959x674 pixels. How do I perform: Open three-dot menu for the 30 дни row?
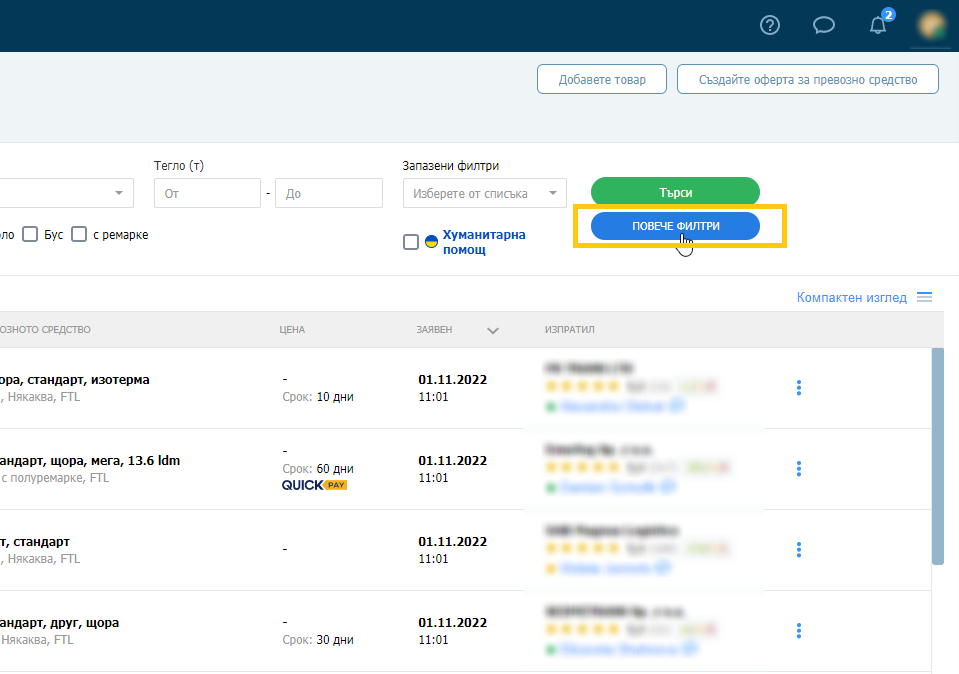point(799,631)
